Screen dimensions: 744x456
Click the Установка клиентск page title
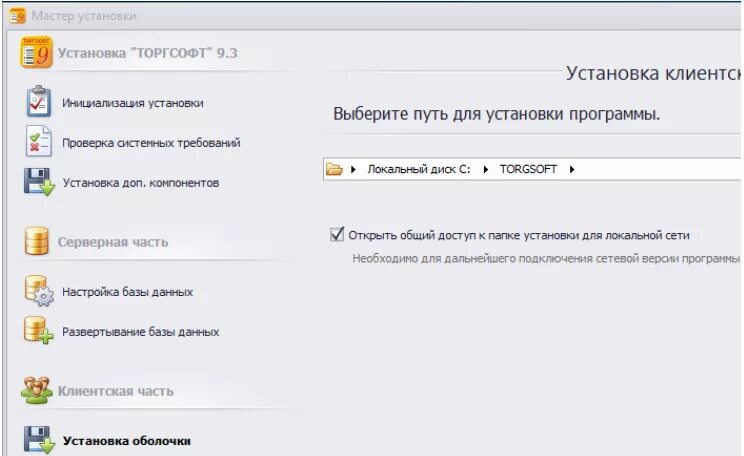pyautogui.click(x=653, y=74)
